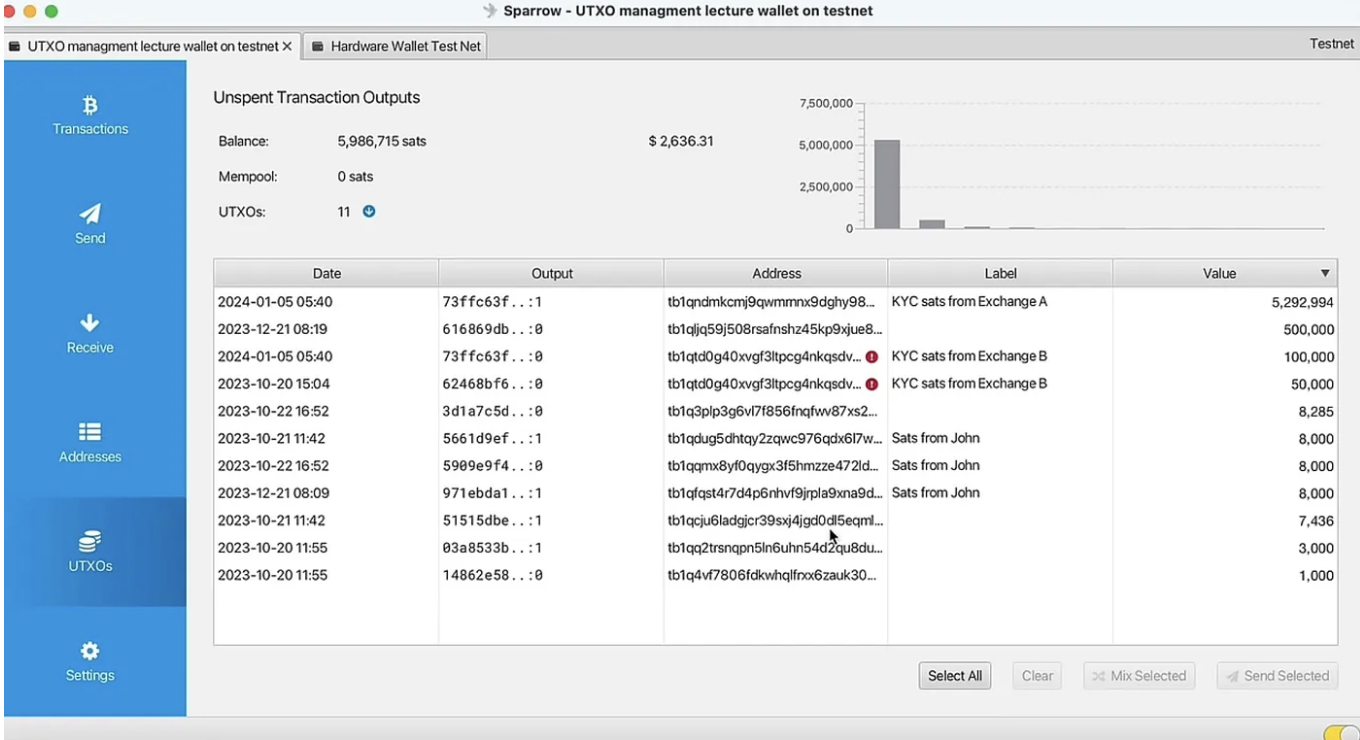Toggle the Value column sort arrow
Screen dimensions: 1360x740
click(x=1325, y=274)
